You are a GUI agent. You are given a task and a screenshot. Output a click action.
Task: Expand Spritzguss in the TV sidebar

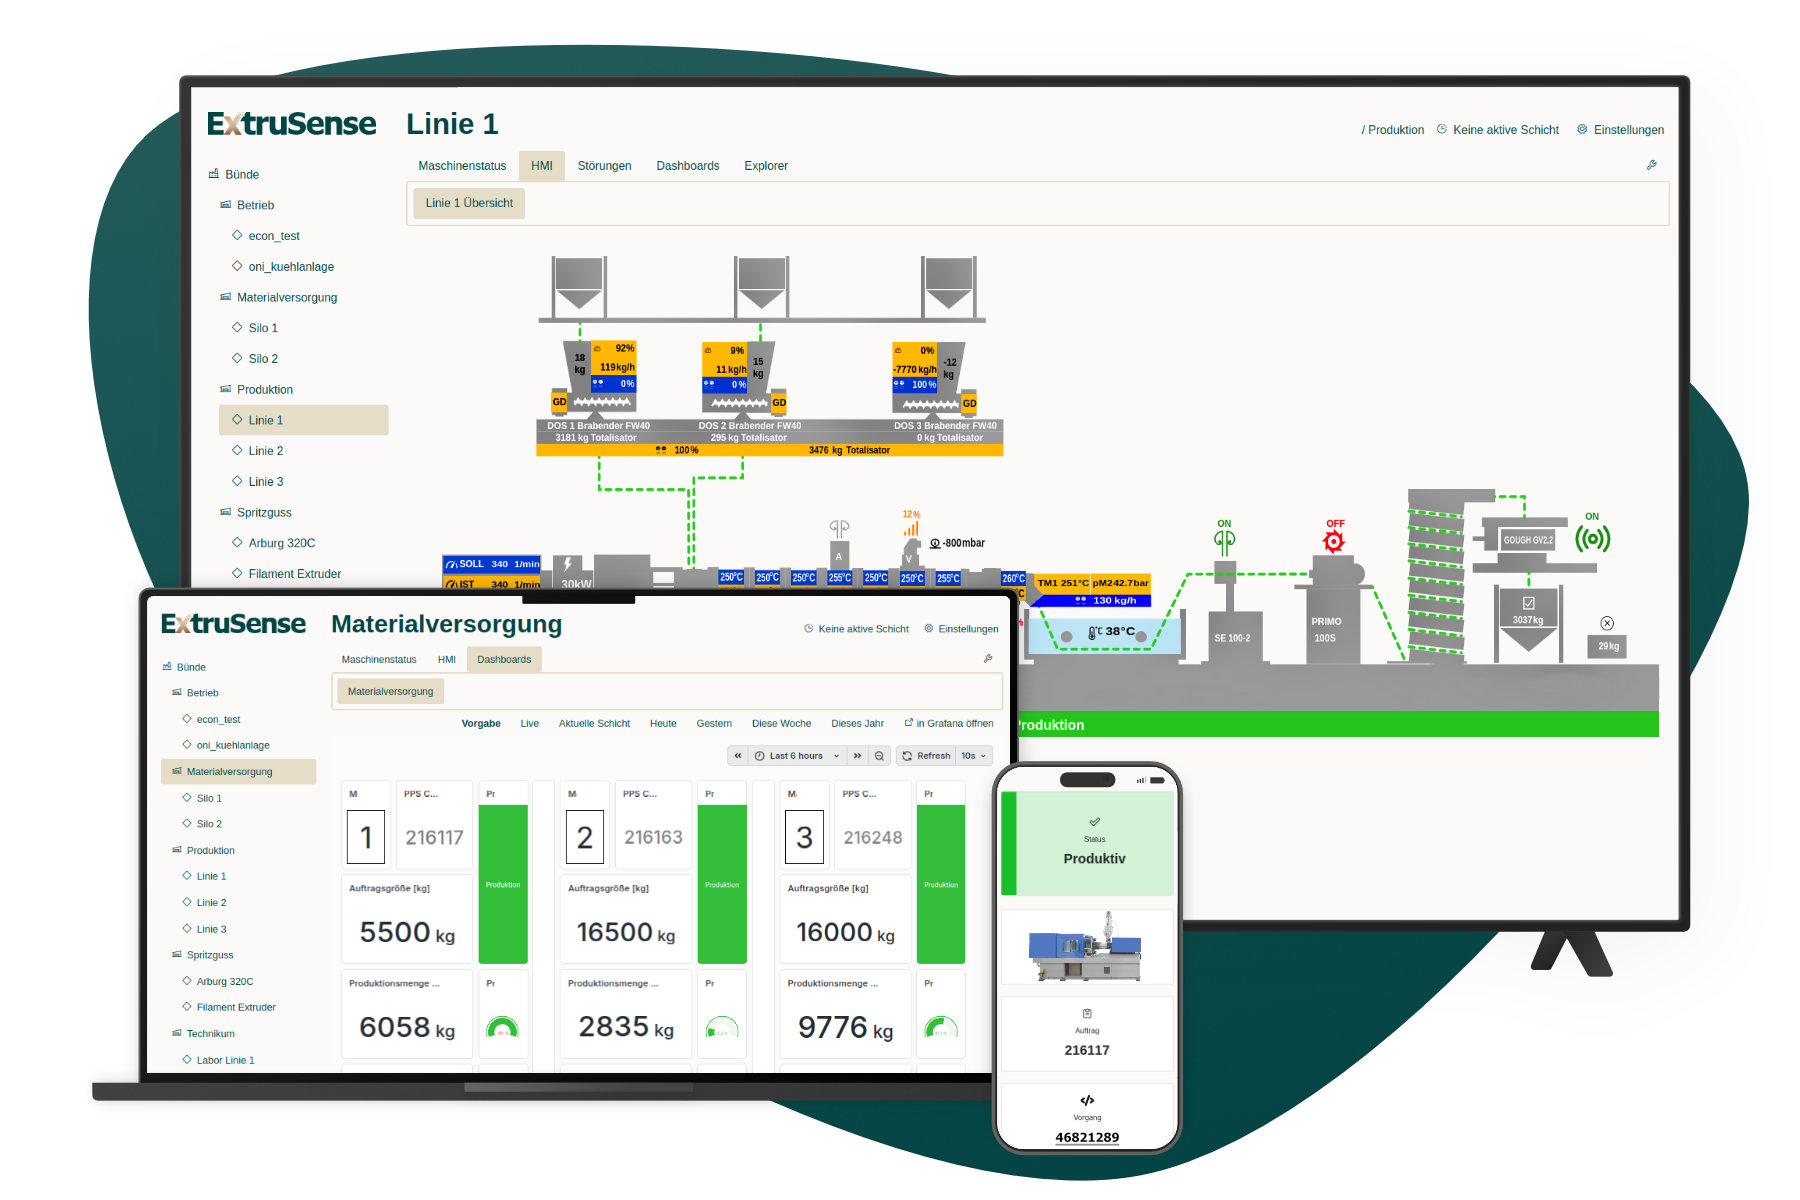256,513
